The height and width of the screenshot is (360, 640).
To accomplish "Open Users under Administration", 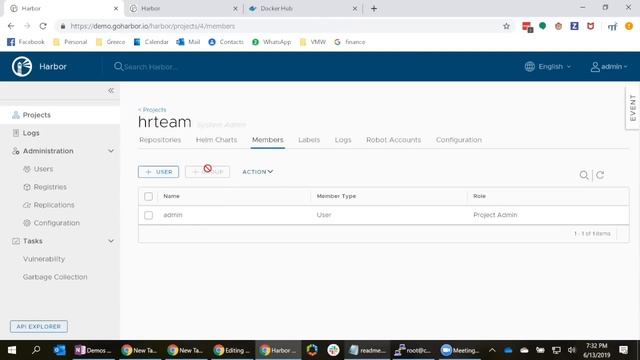I will 43,169.
